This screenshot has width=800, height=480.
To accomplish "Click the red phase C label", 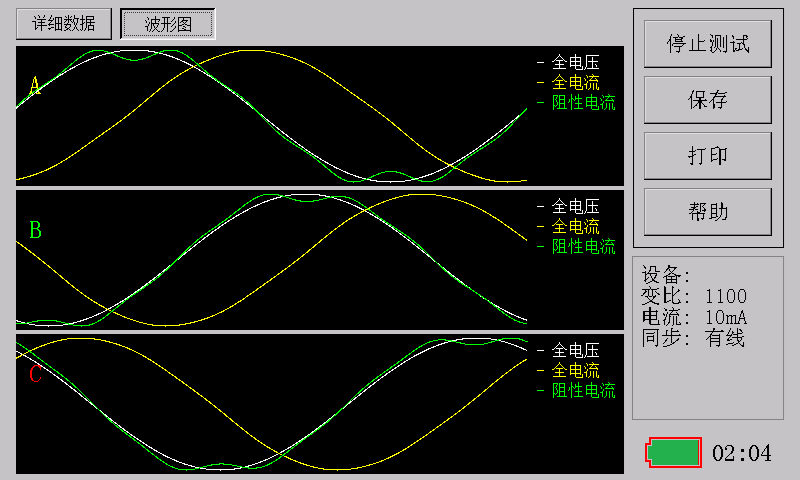I will tap(35, 375).
